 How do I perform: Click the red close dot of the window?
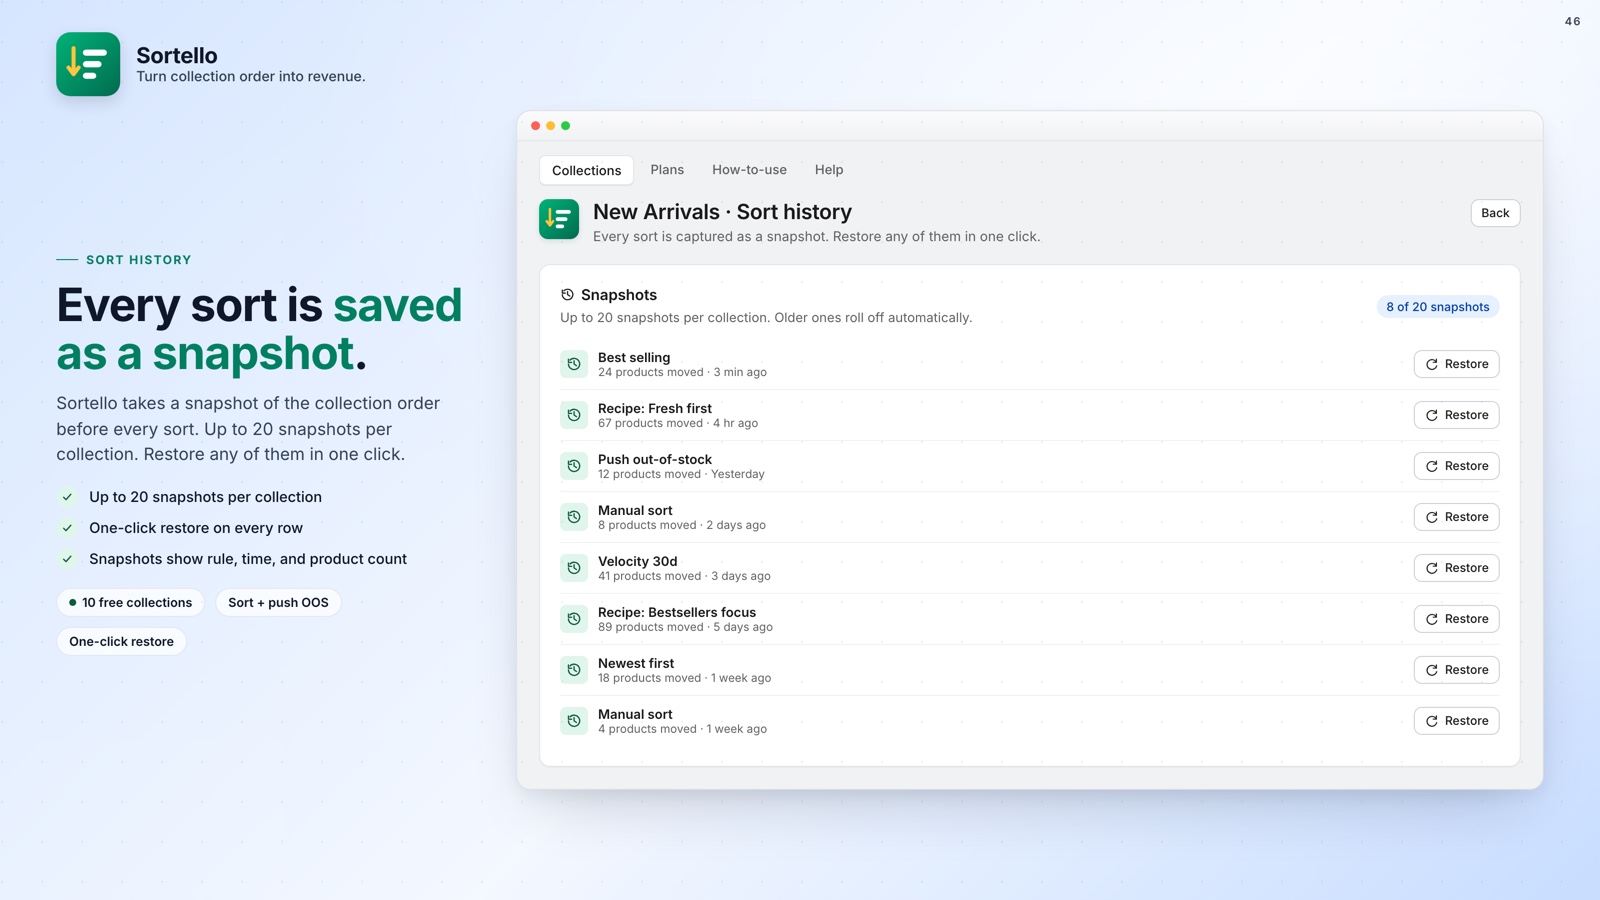(x=536, y=126)
